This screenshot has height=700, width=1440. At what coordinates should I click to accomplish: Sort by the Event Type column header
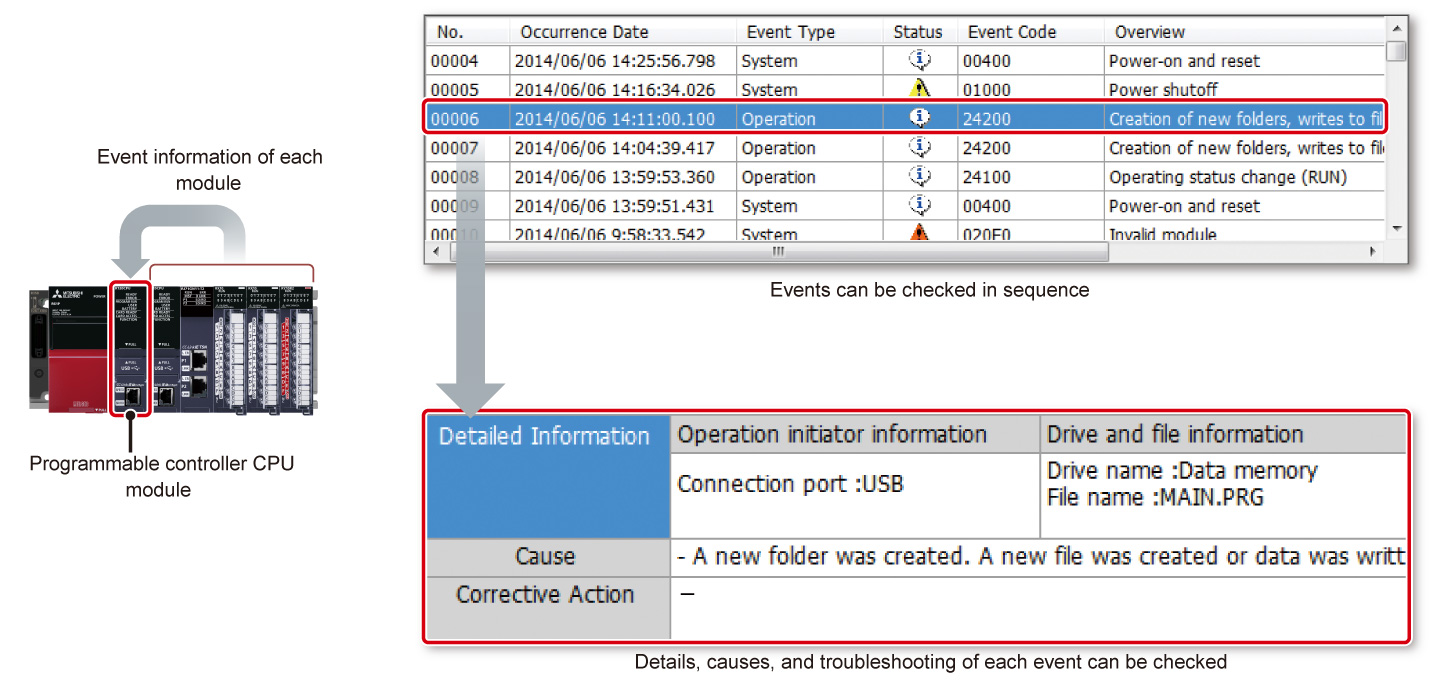pyautogui.click(x=788, y=32)
